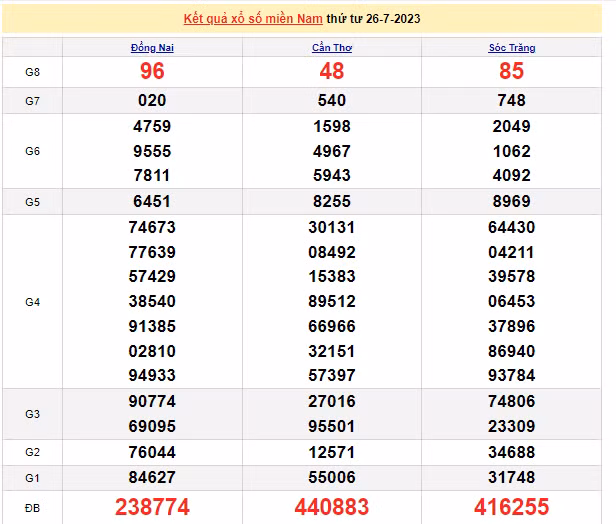616x524 pixels.
Task: Click the G7 row label
Action: pos(32,101)
